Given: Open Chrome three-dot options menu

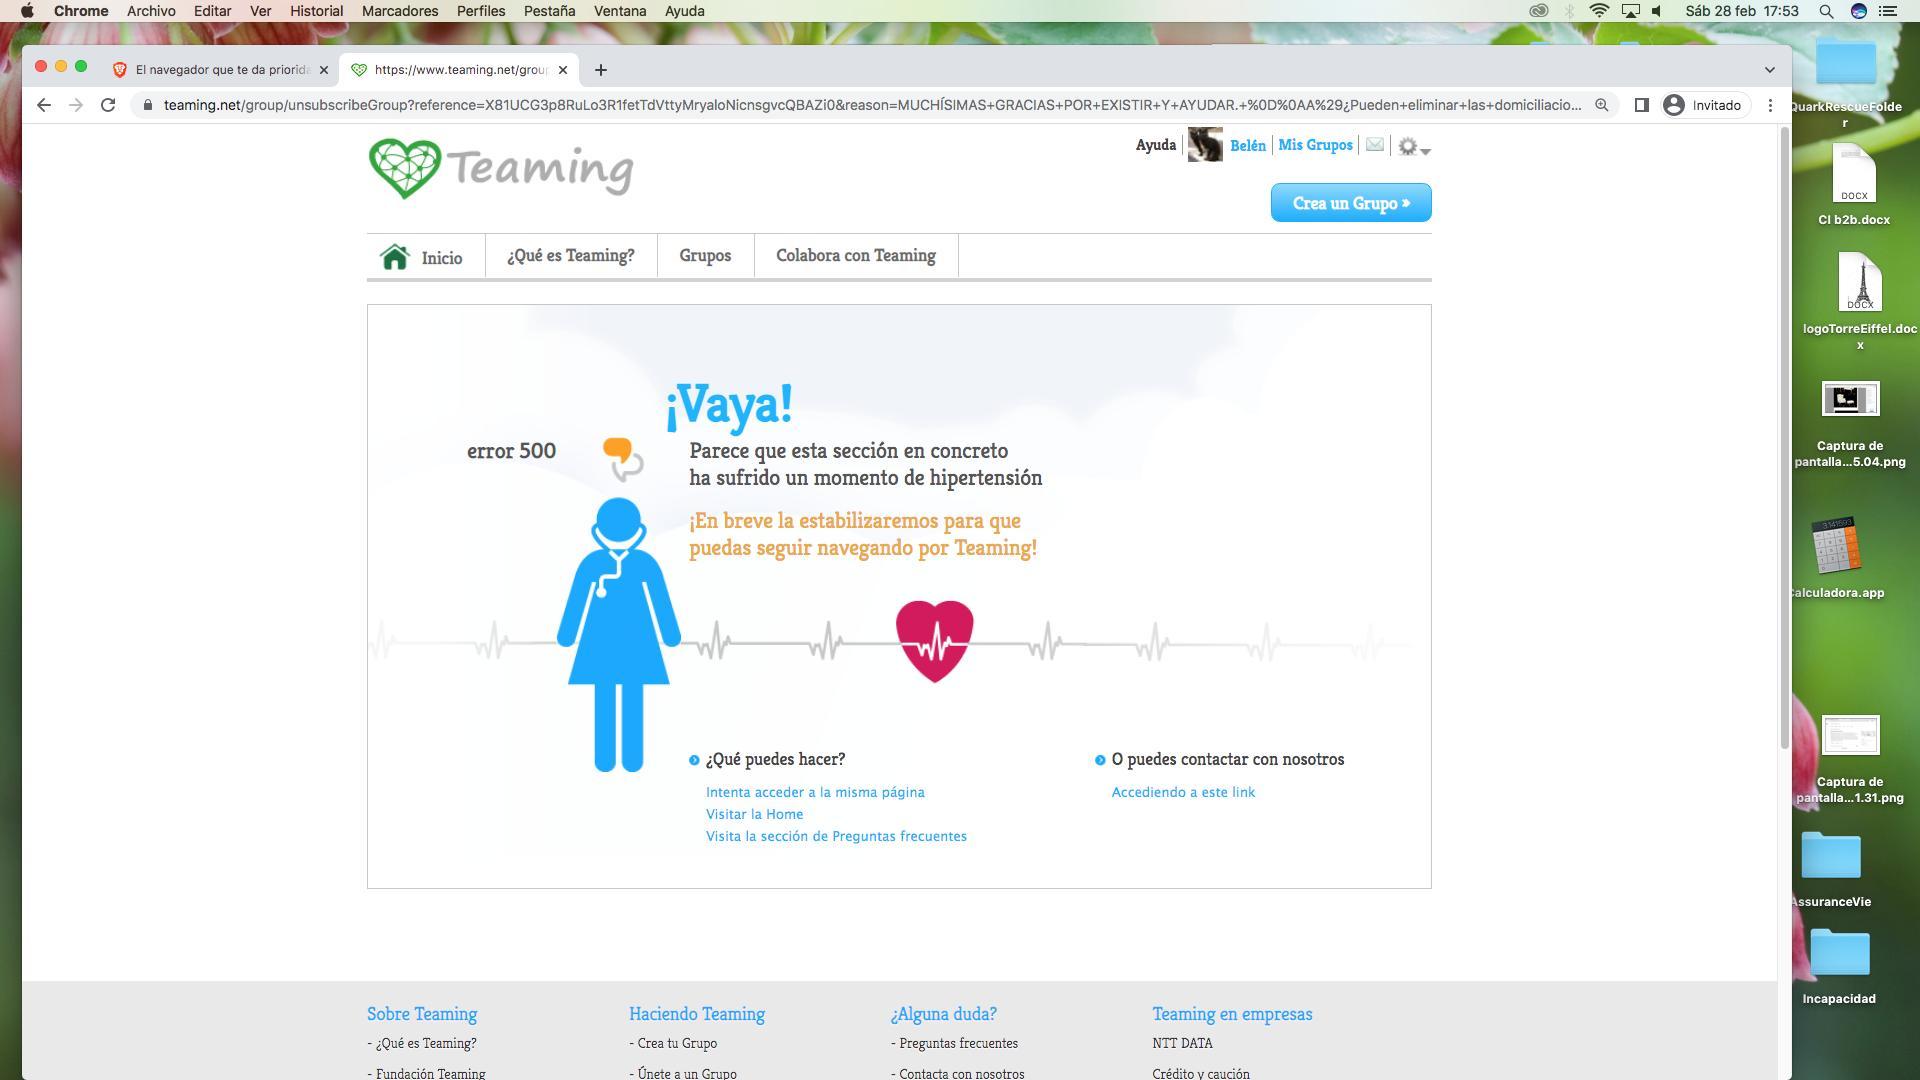Looking at the screenshot, I should [1770, 105].
